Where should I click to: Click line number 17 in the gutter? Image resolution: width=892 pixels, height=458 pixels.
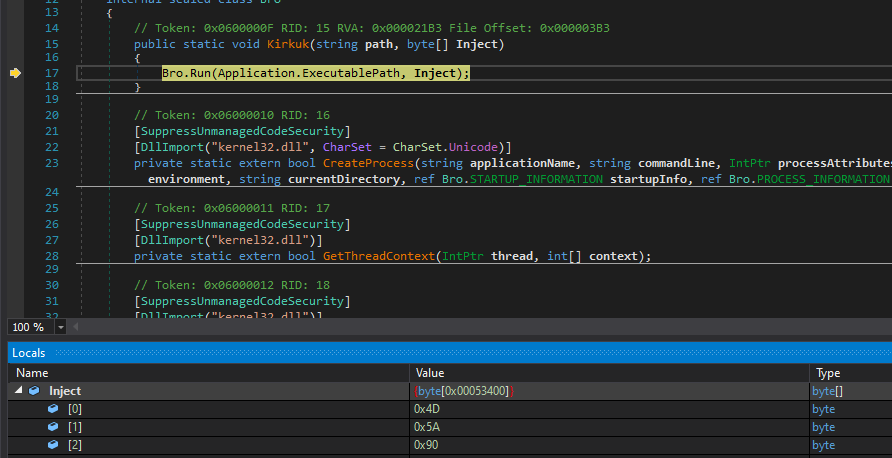52,73
